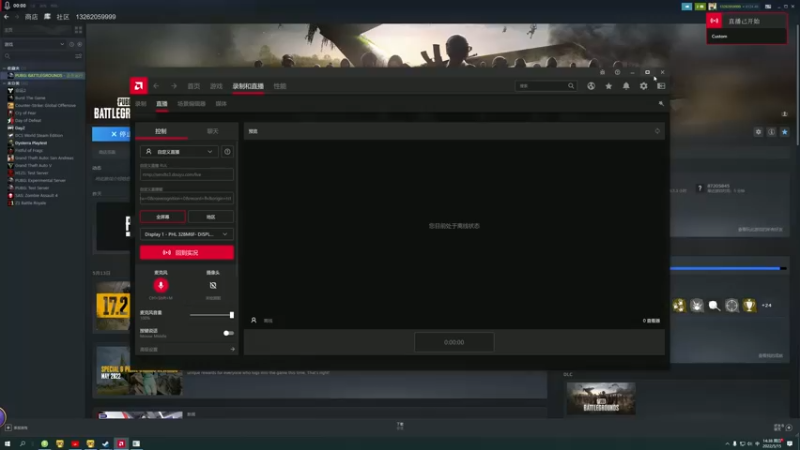Click the AMD logo home icon
Image resolution: width=800 pixels, height=450 pixels.
pos(138,86)
